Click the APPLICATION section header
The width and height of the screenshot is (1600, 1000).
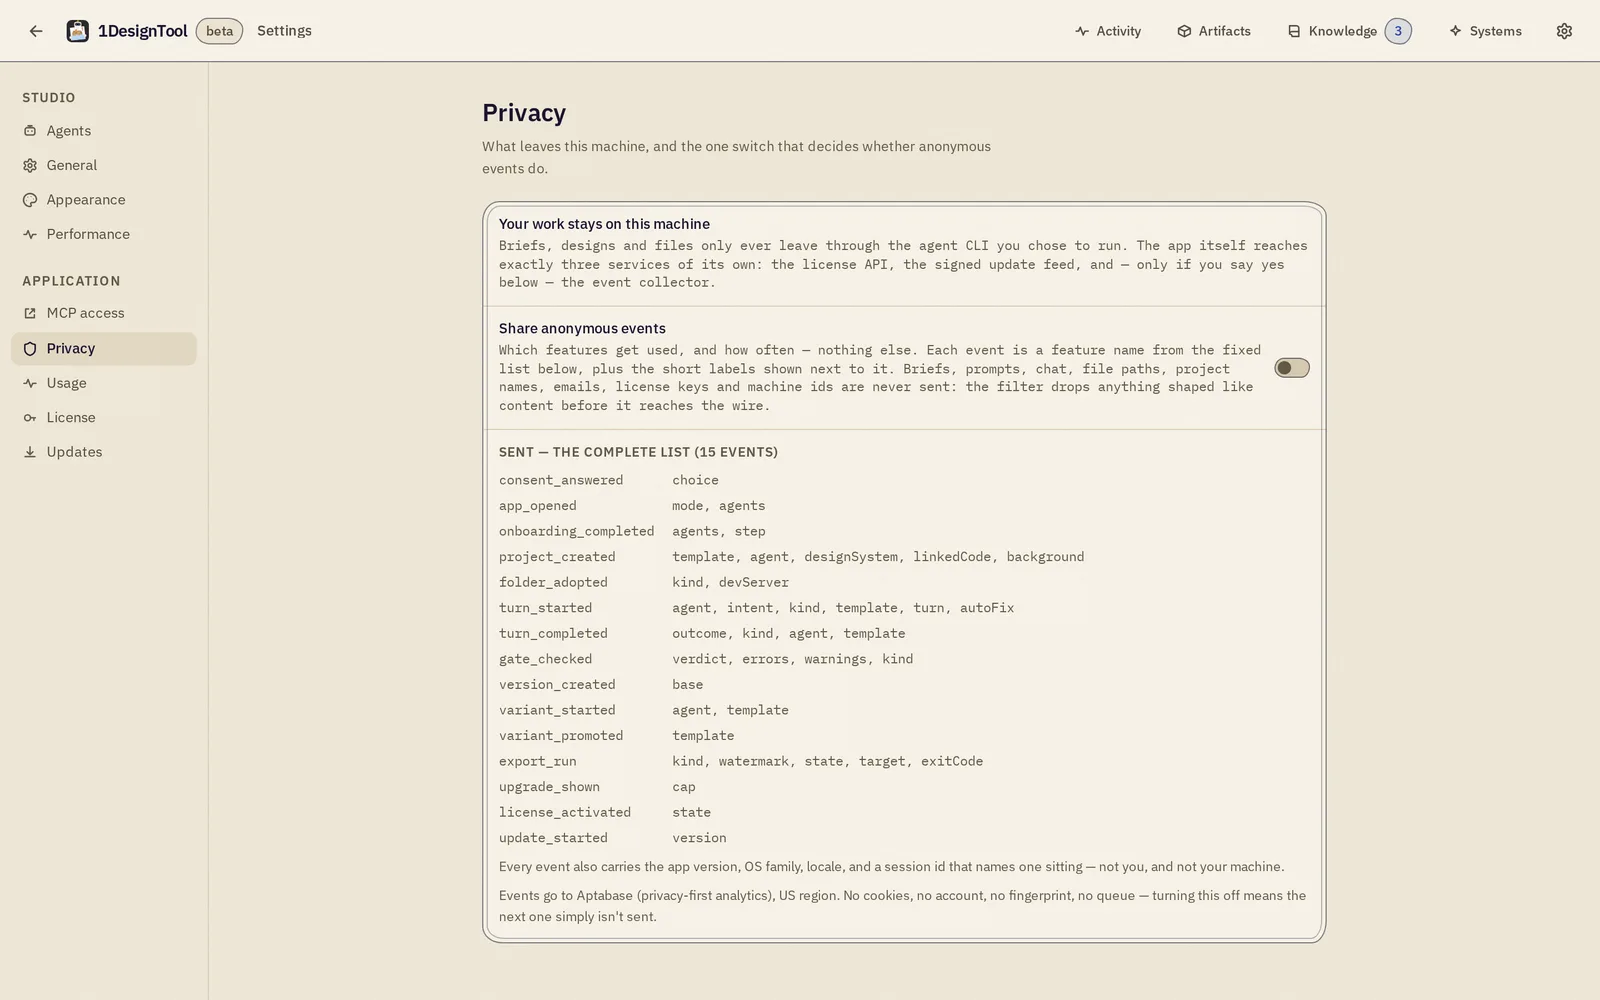point(71,281)
